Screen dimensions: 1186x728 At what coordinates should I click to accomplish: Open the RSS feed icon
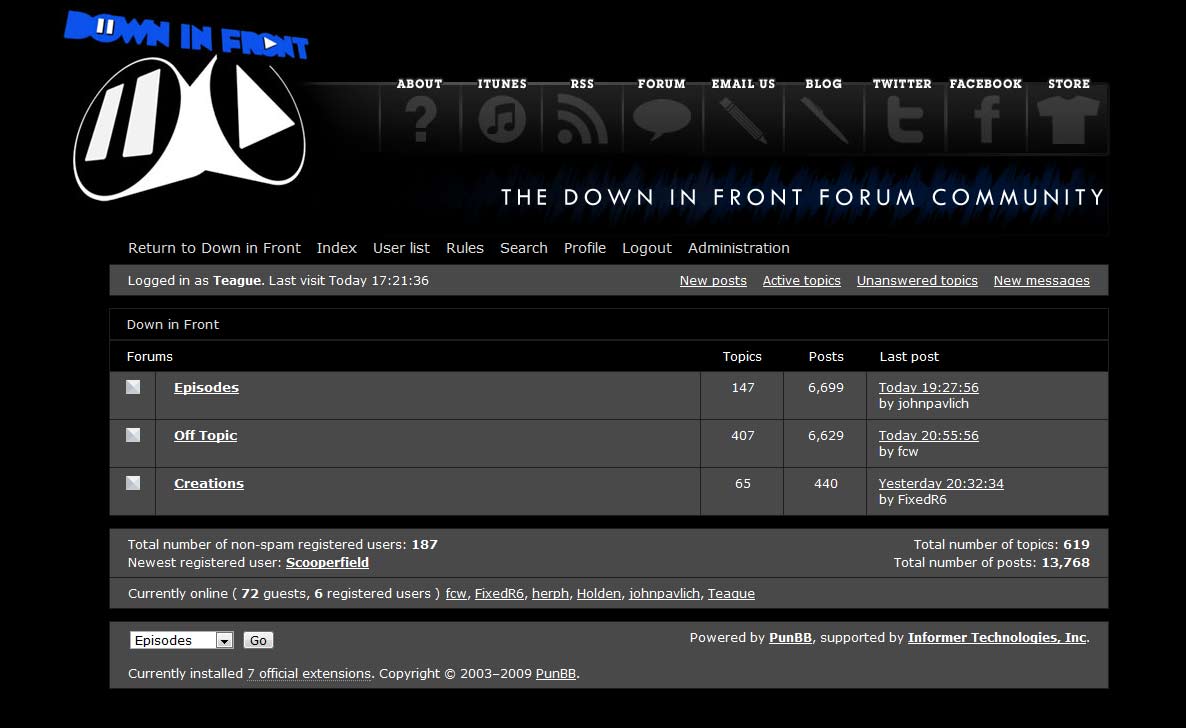582,120
